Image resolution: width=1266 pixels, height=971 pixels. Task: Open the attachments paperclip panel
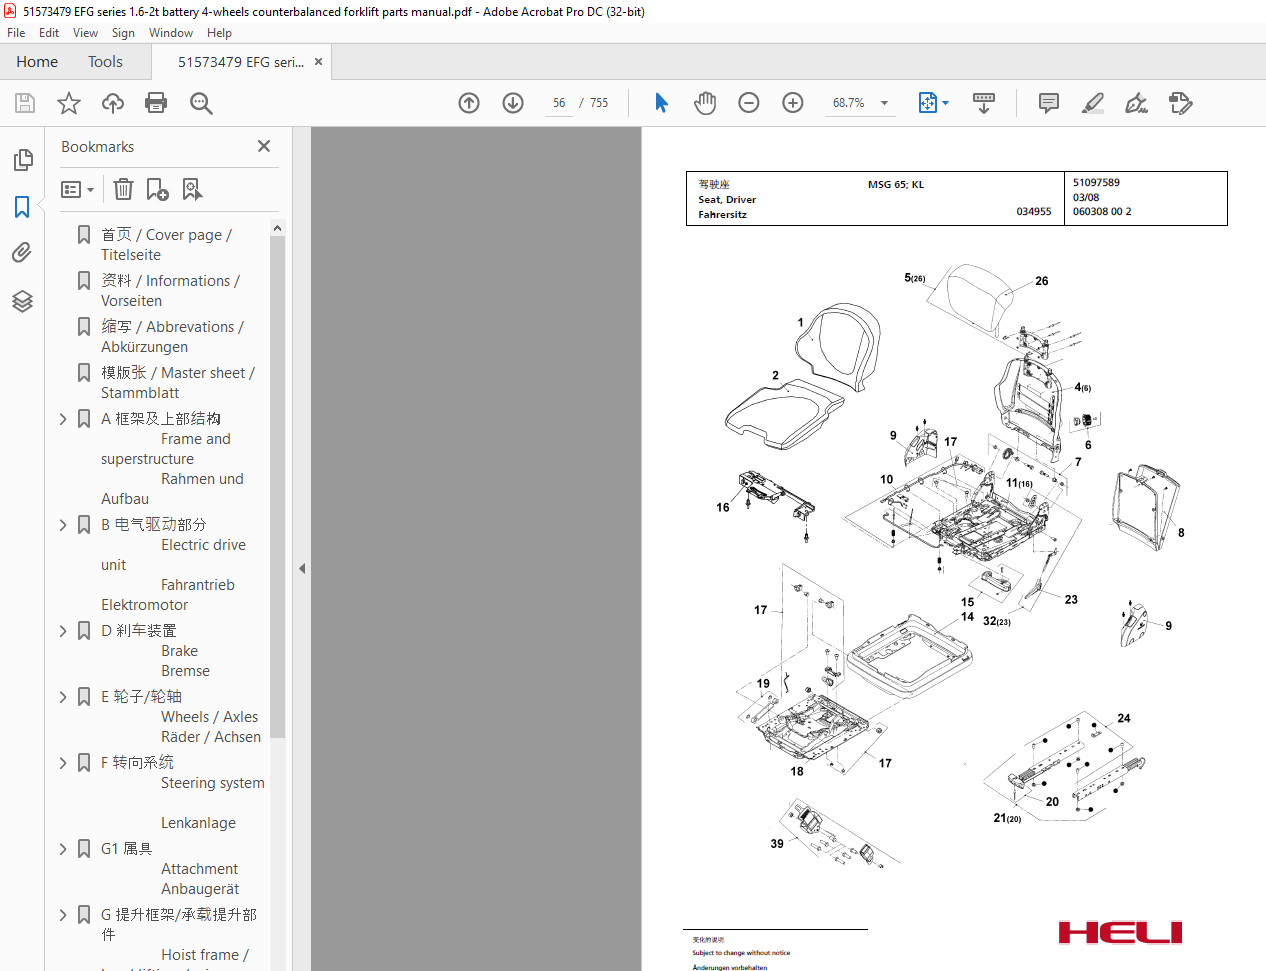coord(22,253)
